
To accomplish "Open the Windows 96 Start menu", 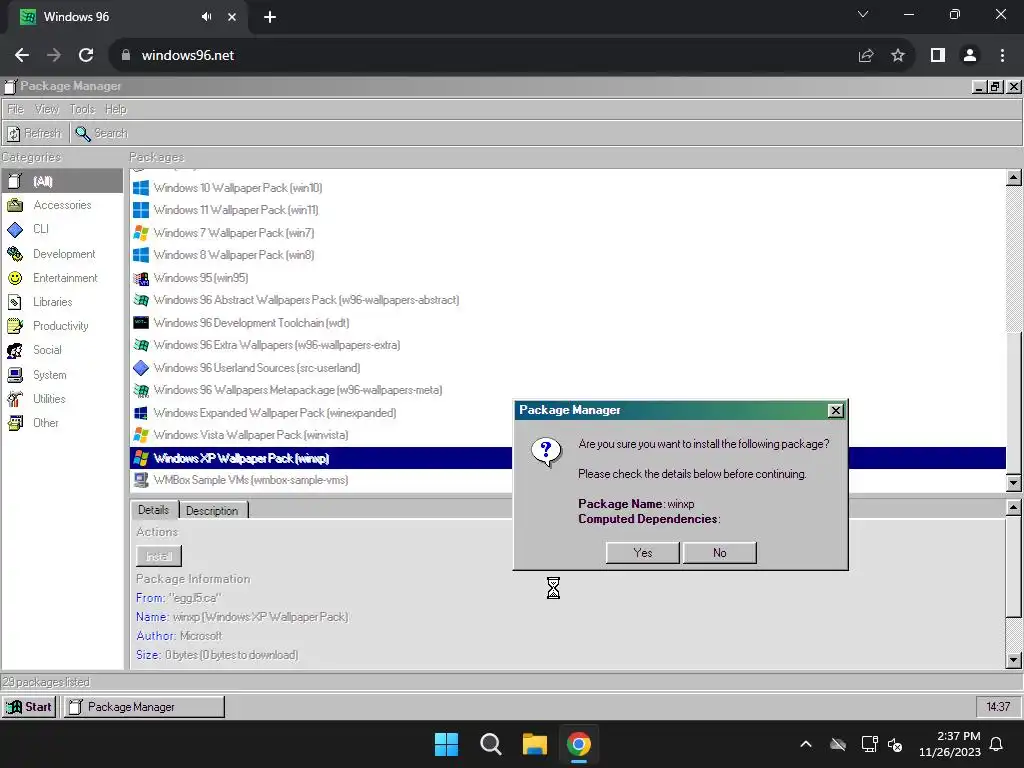I will (x=29, y=707).
